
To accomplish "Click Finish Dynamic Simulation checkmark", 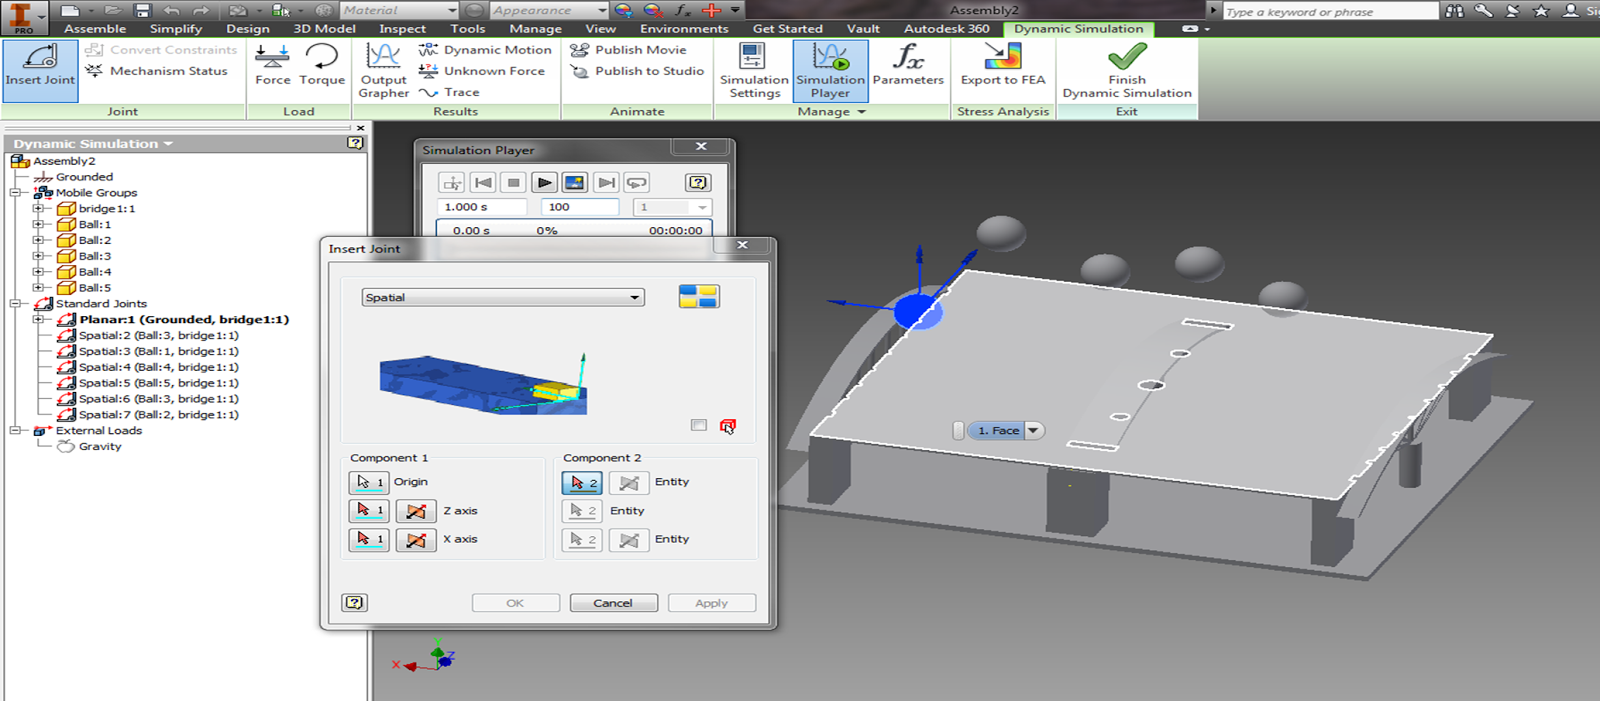I will coord(1127,70).
